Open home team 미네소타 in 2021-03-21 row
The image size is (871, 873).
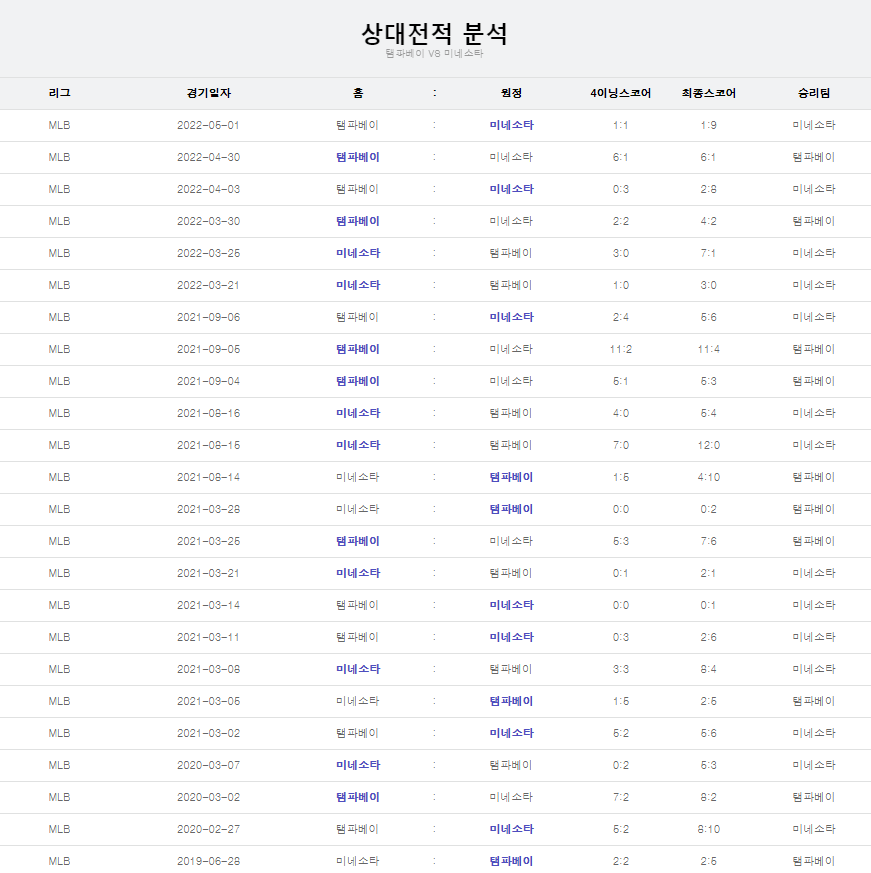(358, 573)
